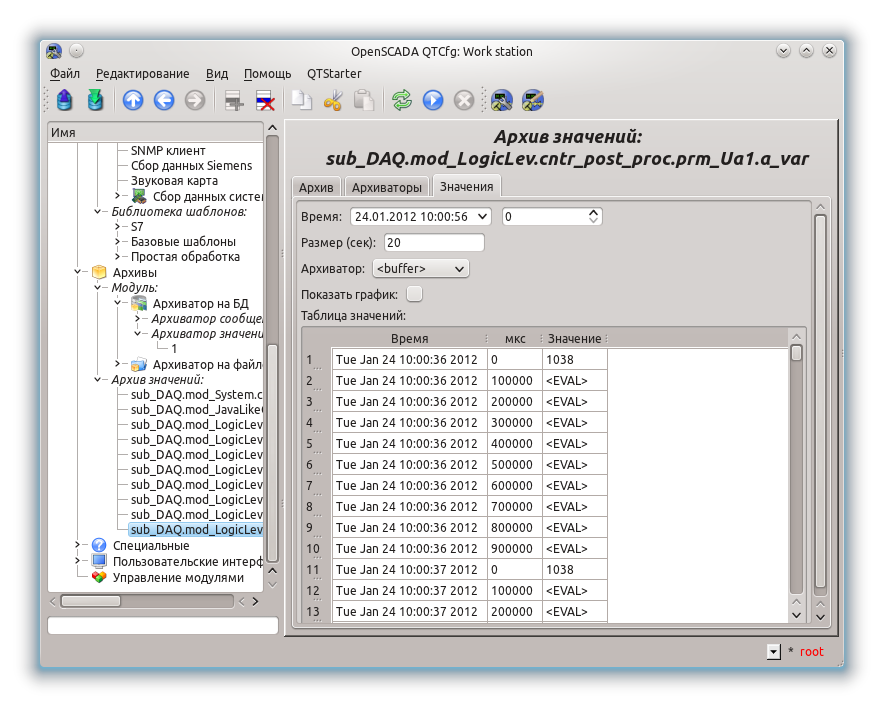884x707 pixels.
Task: Click the save to database icon
Action: 95,100
